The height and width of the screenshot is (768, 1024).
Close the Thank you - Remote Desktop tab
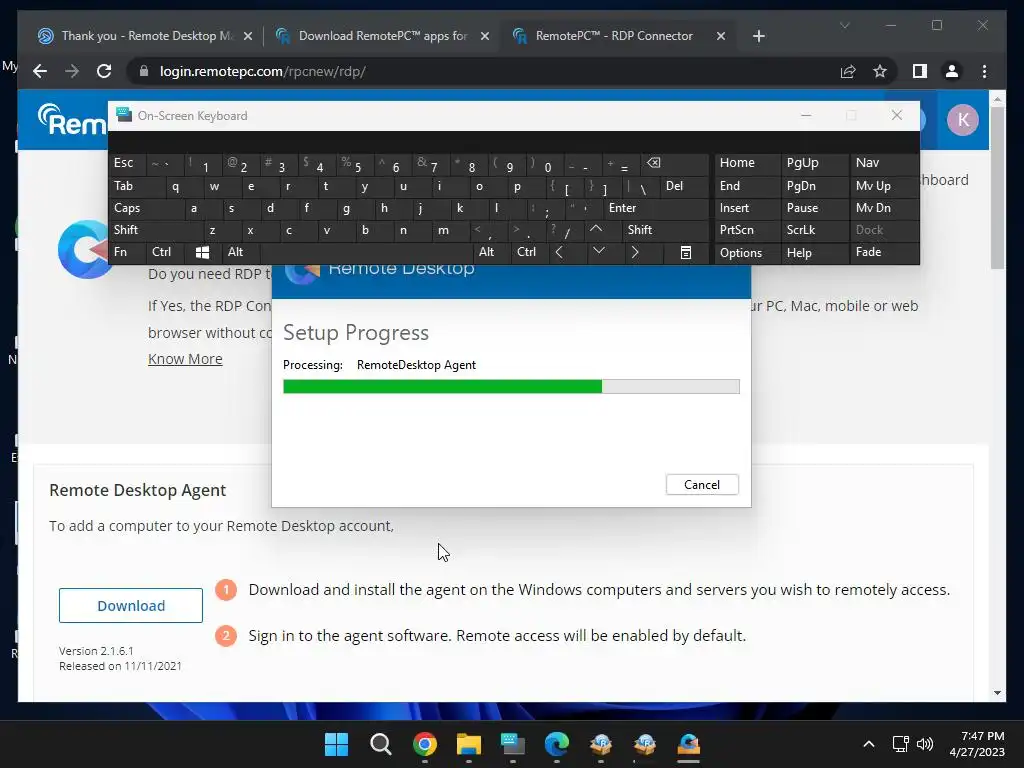coord(248,36)
